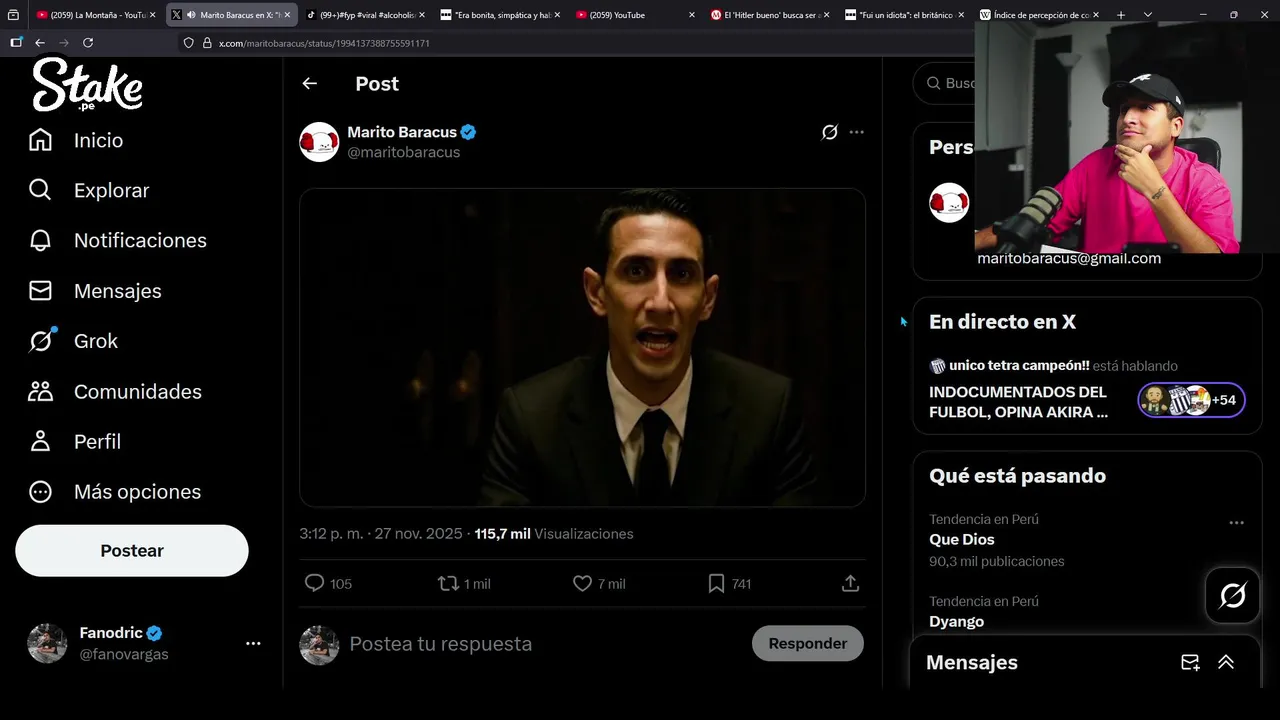Open the Explorar search icon in sidebar
The width and height of the screenshot is (1280, 720).
(x=40, y=190)
